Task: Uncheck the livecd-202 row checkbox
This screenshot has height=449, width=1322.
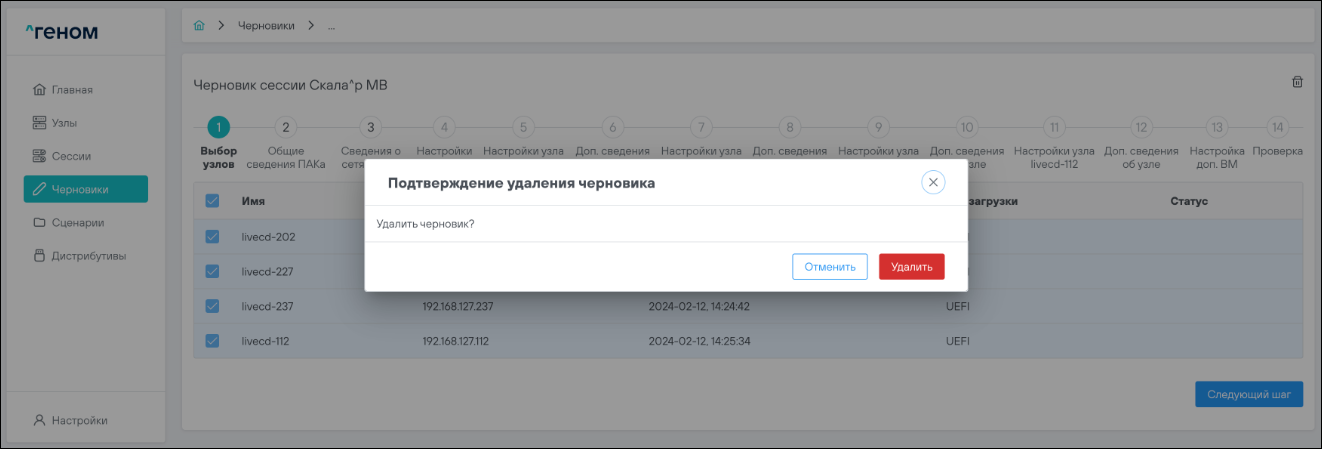Action: (212, 237)
